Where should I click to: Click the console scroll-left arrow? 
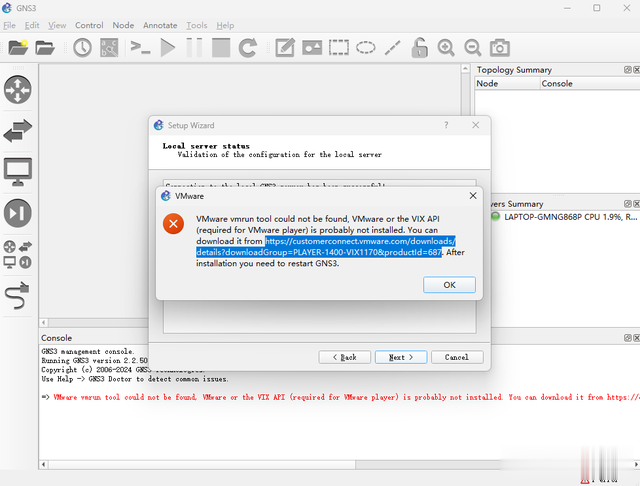point(44,464)
